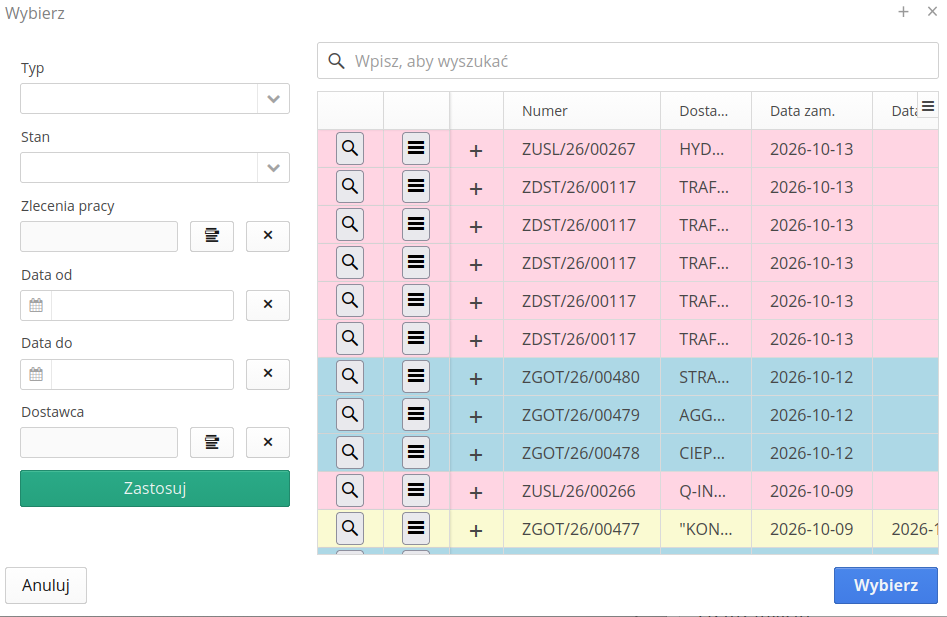Click date 2026-10-12 in ZGOT/26/00480 row
The width and height of the screenshot is (947, 617).
[x=812, y=377]
